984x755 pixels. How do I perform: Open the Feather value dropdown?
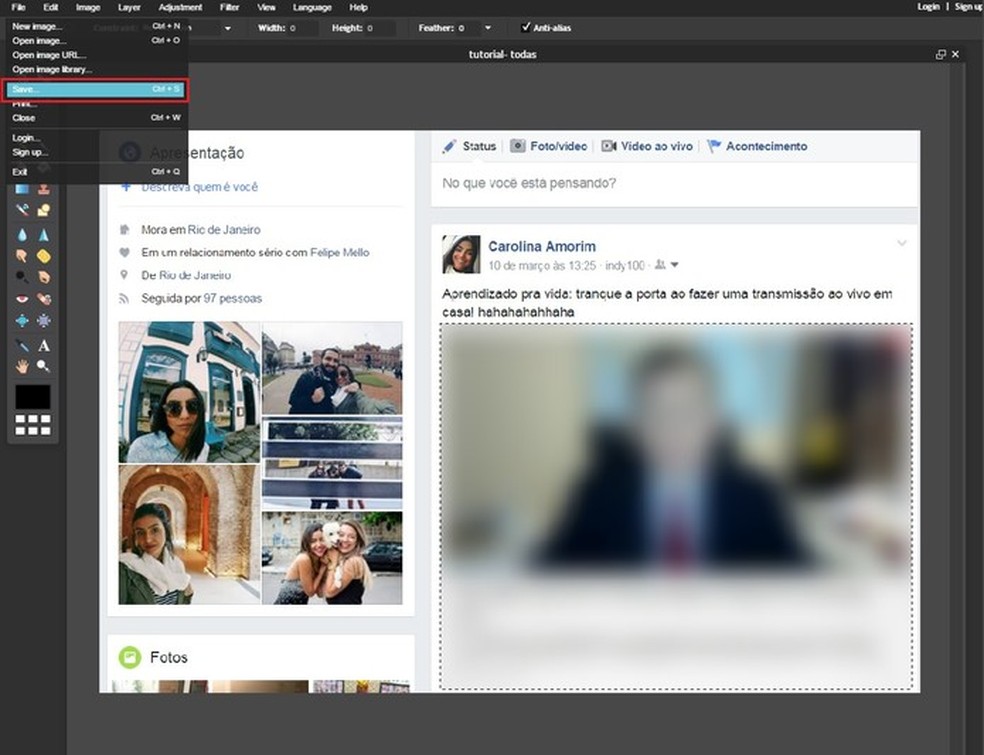coord(487,28)
